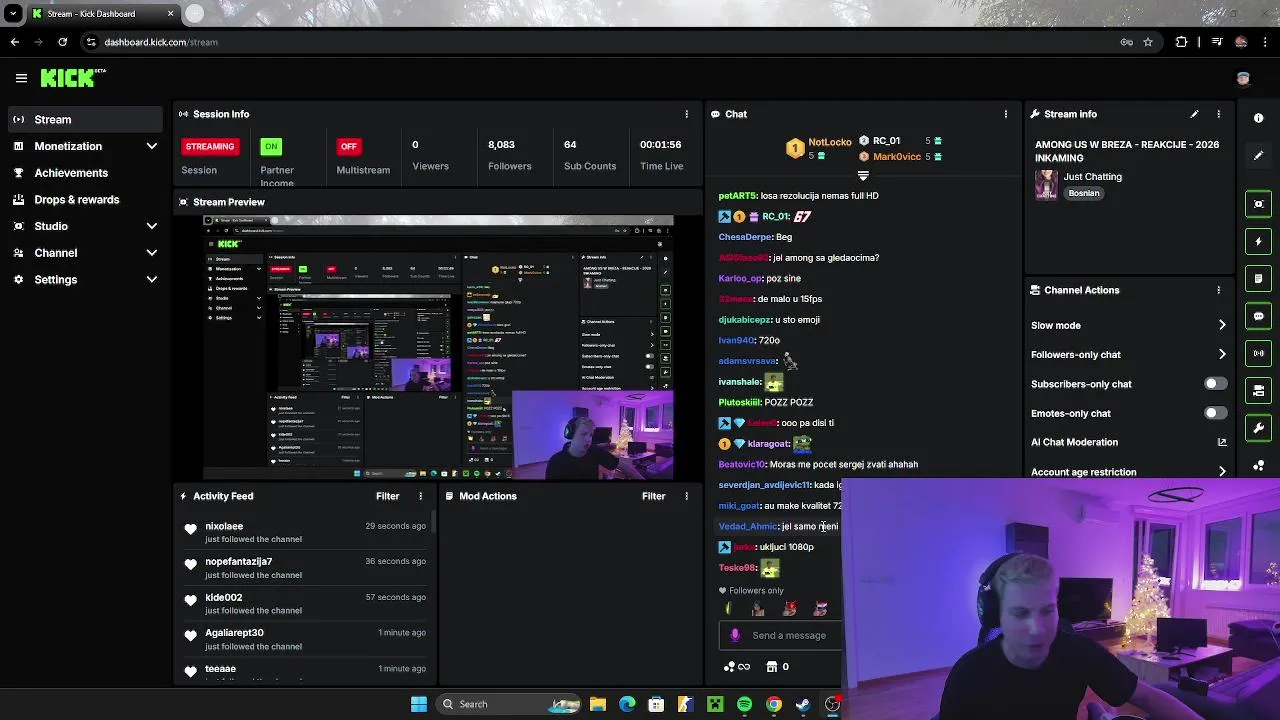Viewport: 1280px width, 720px height.
Task: Open Session Info three-dot options
Action: 686,114
